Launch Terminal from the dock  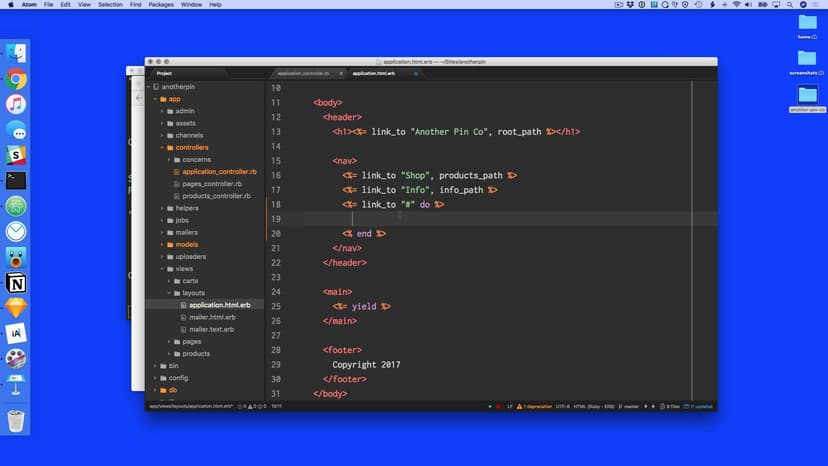pyautogui.click(x=16, y=181)
